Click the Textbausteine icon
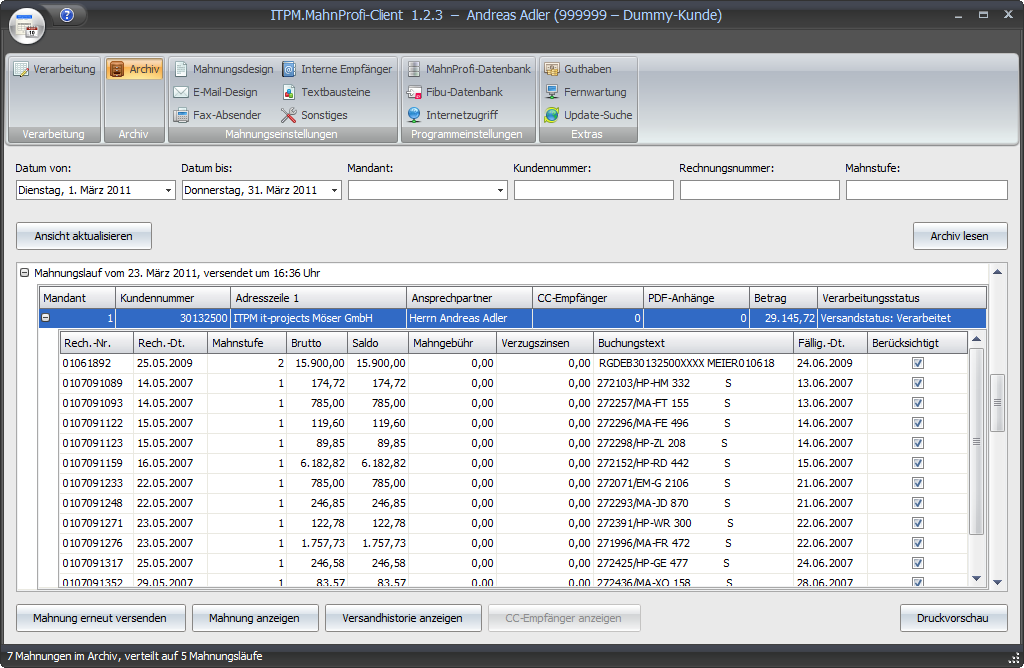 289,92
